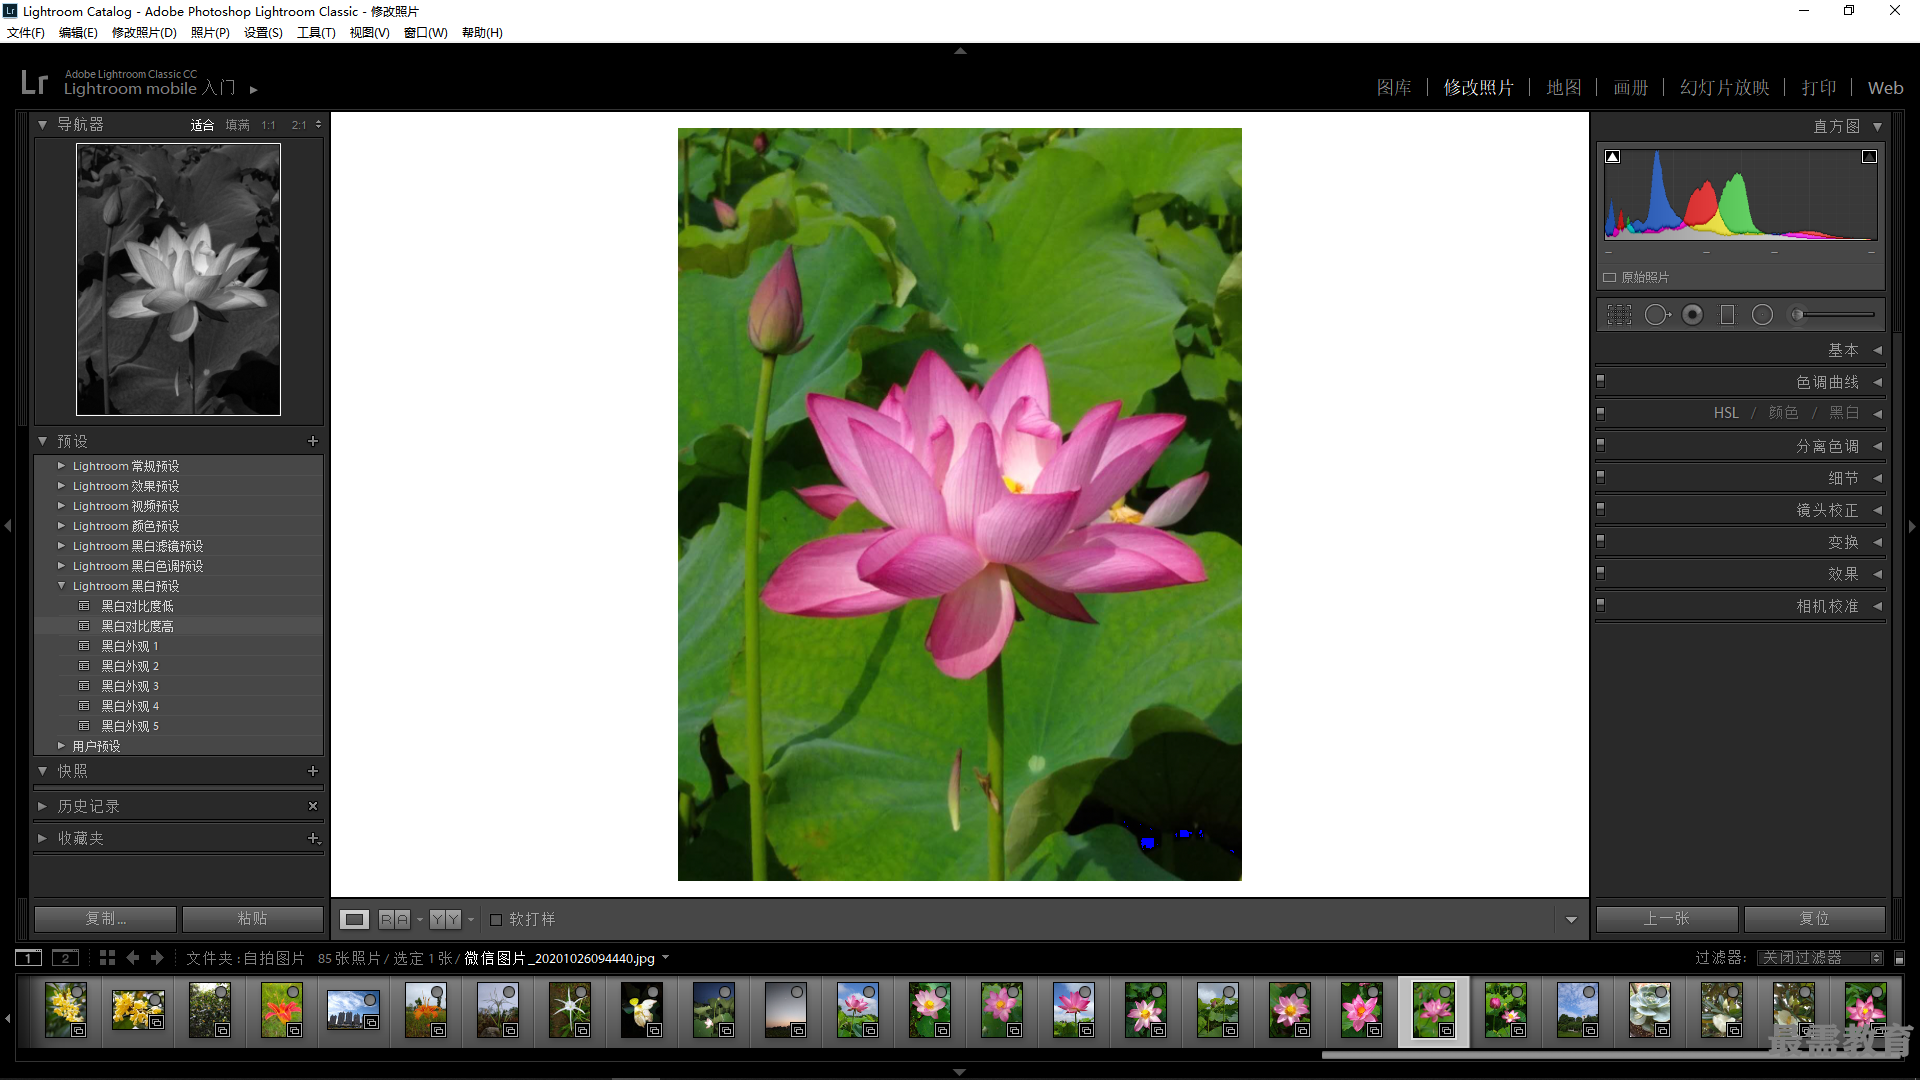
Task: Toggle shadow clipping indicator in histogram
Action: pos(1613,156)
